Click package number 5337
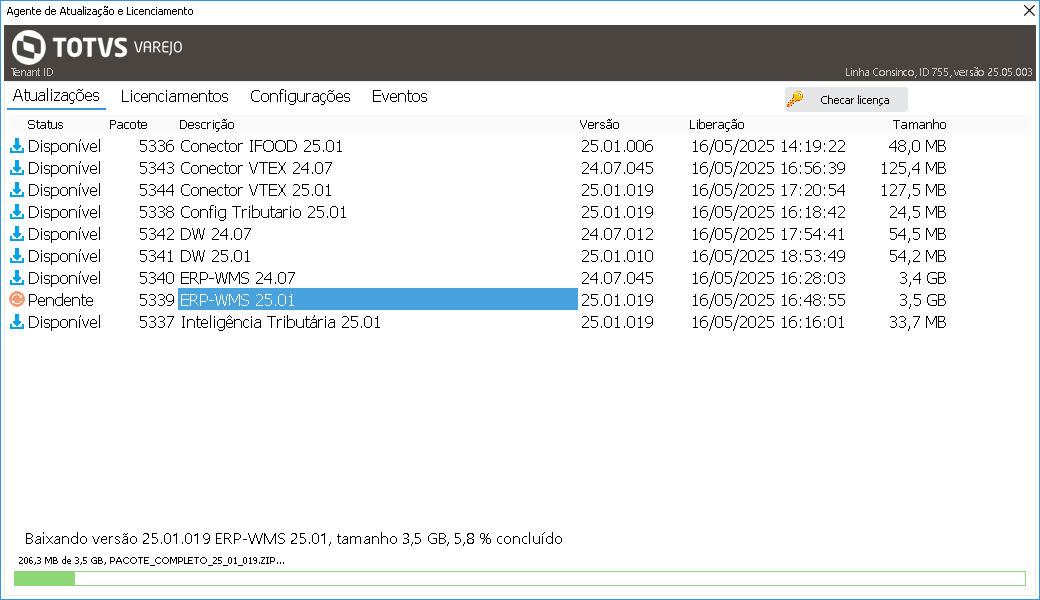Screen dimensions: 1040x600 pos(157,322)
